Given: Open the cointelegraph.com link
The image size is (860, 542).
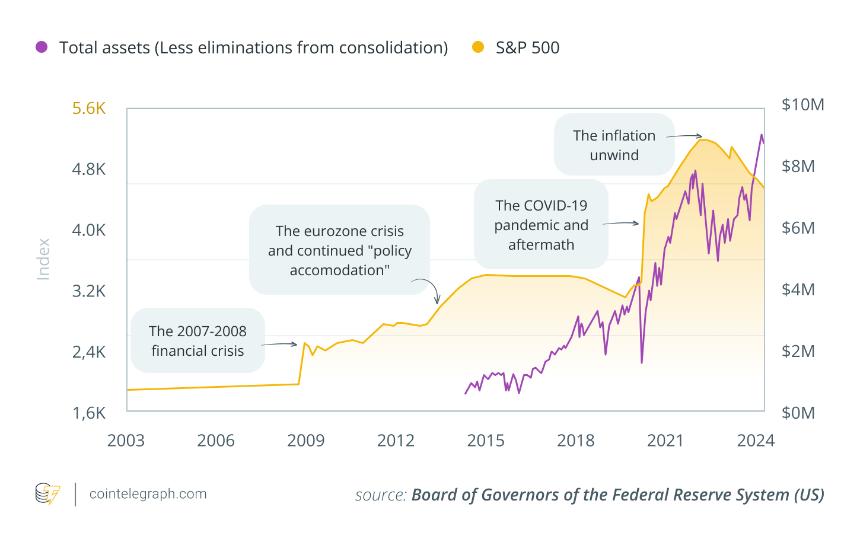Looking at the screenshot, I should pos(148,494).
